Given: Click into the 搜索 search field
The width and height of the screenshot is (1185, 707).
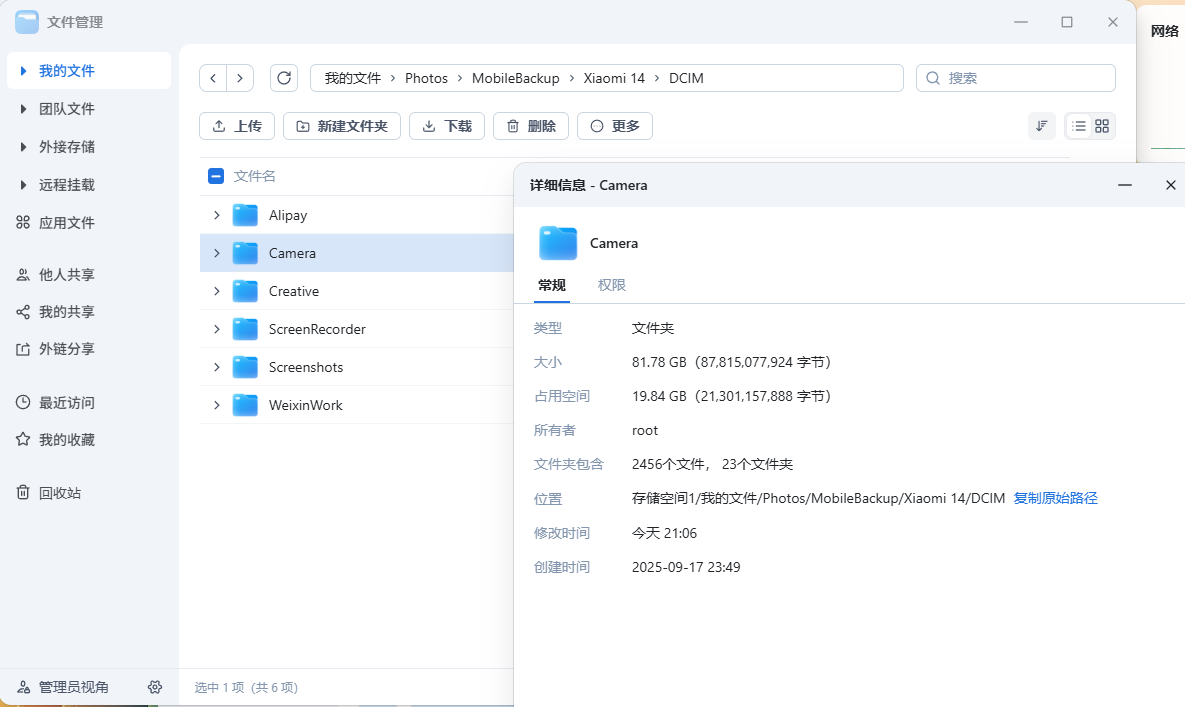Looking at the screenshot, I should click(1016, 78).
